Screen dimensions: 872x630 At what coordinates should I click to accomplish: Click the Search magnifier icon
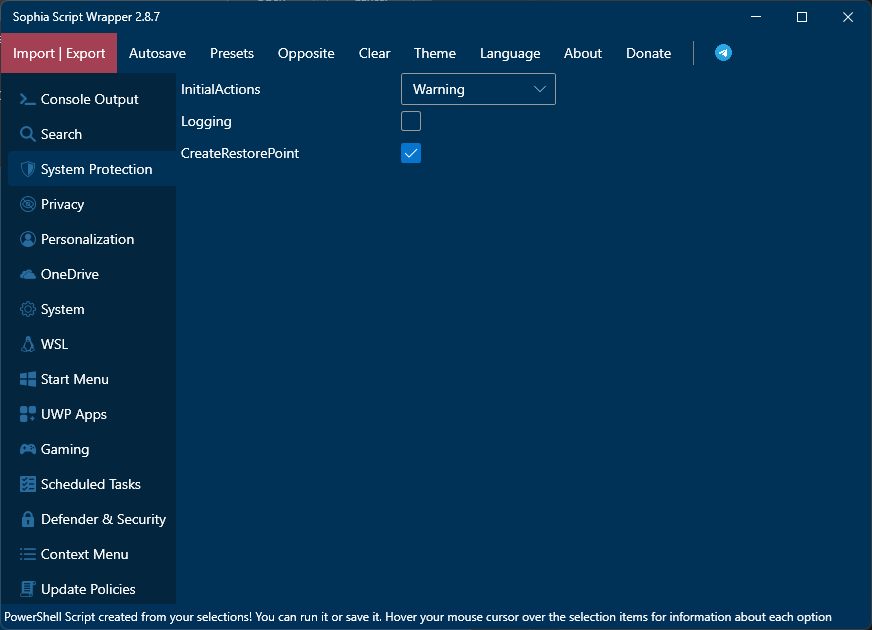click(28, 134)
